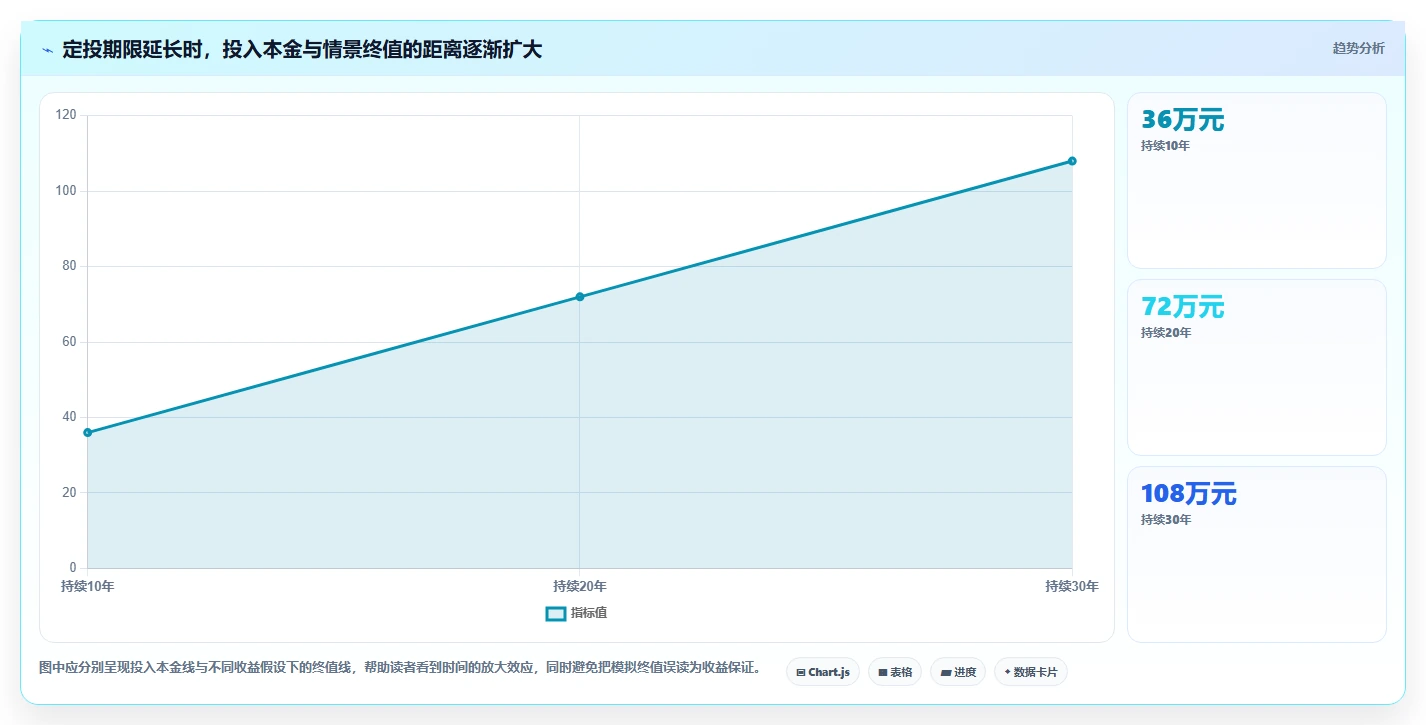Click the 进度 tag
Screen dimensions: 1426x725
(x=958, y=672)
